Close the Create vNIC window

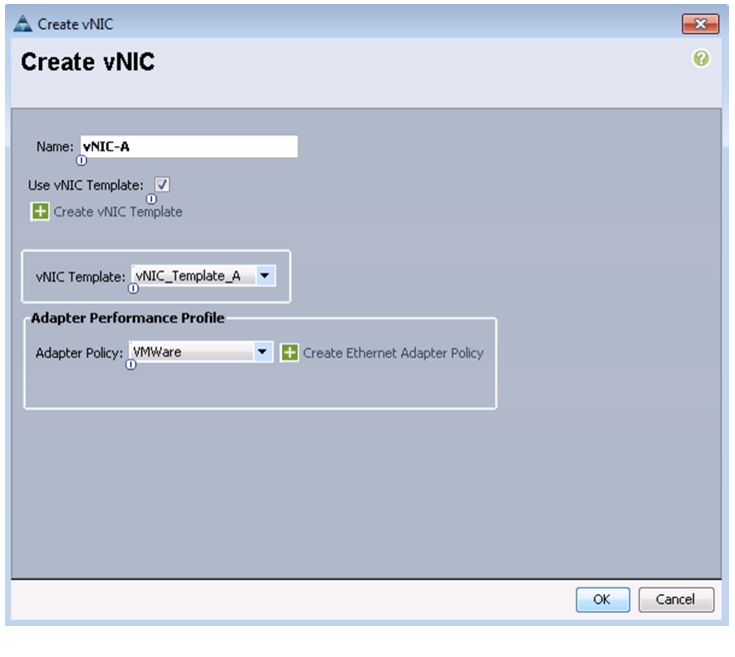tap(700, 24)
